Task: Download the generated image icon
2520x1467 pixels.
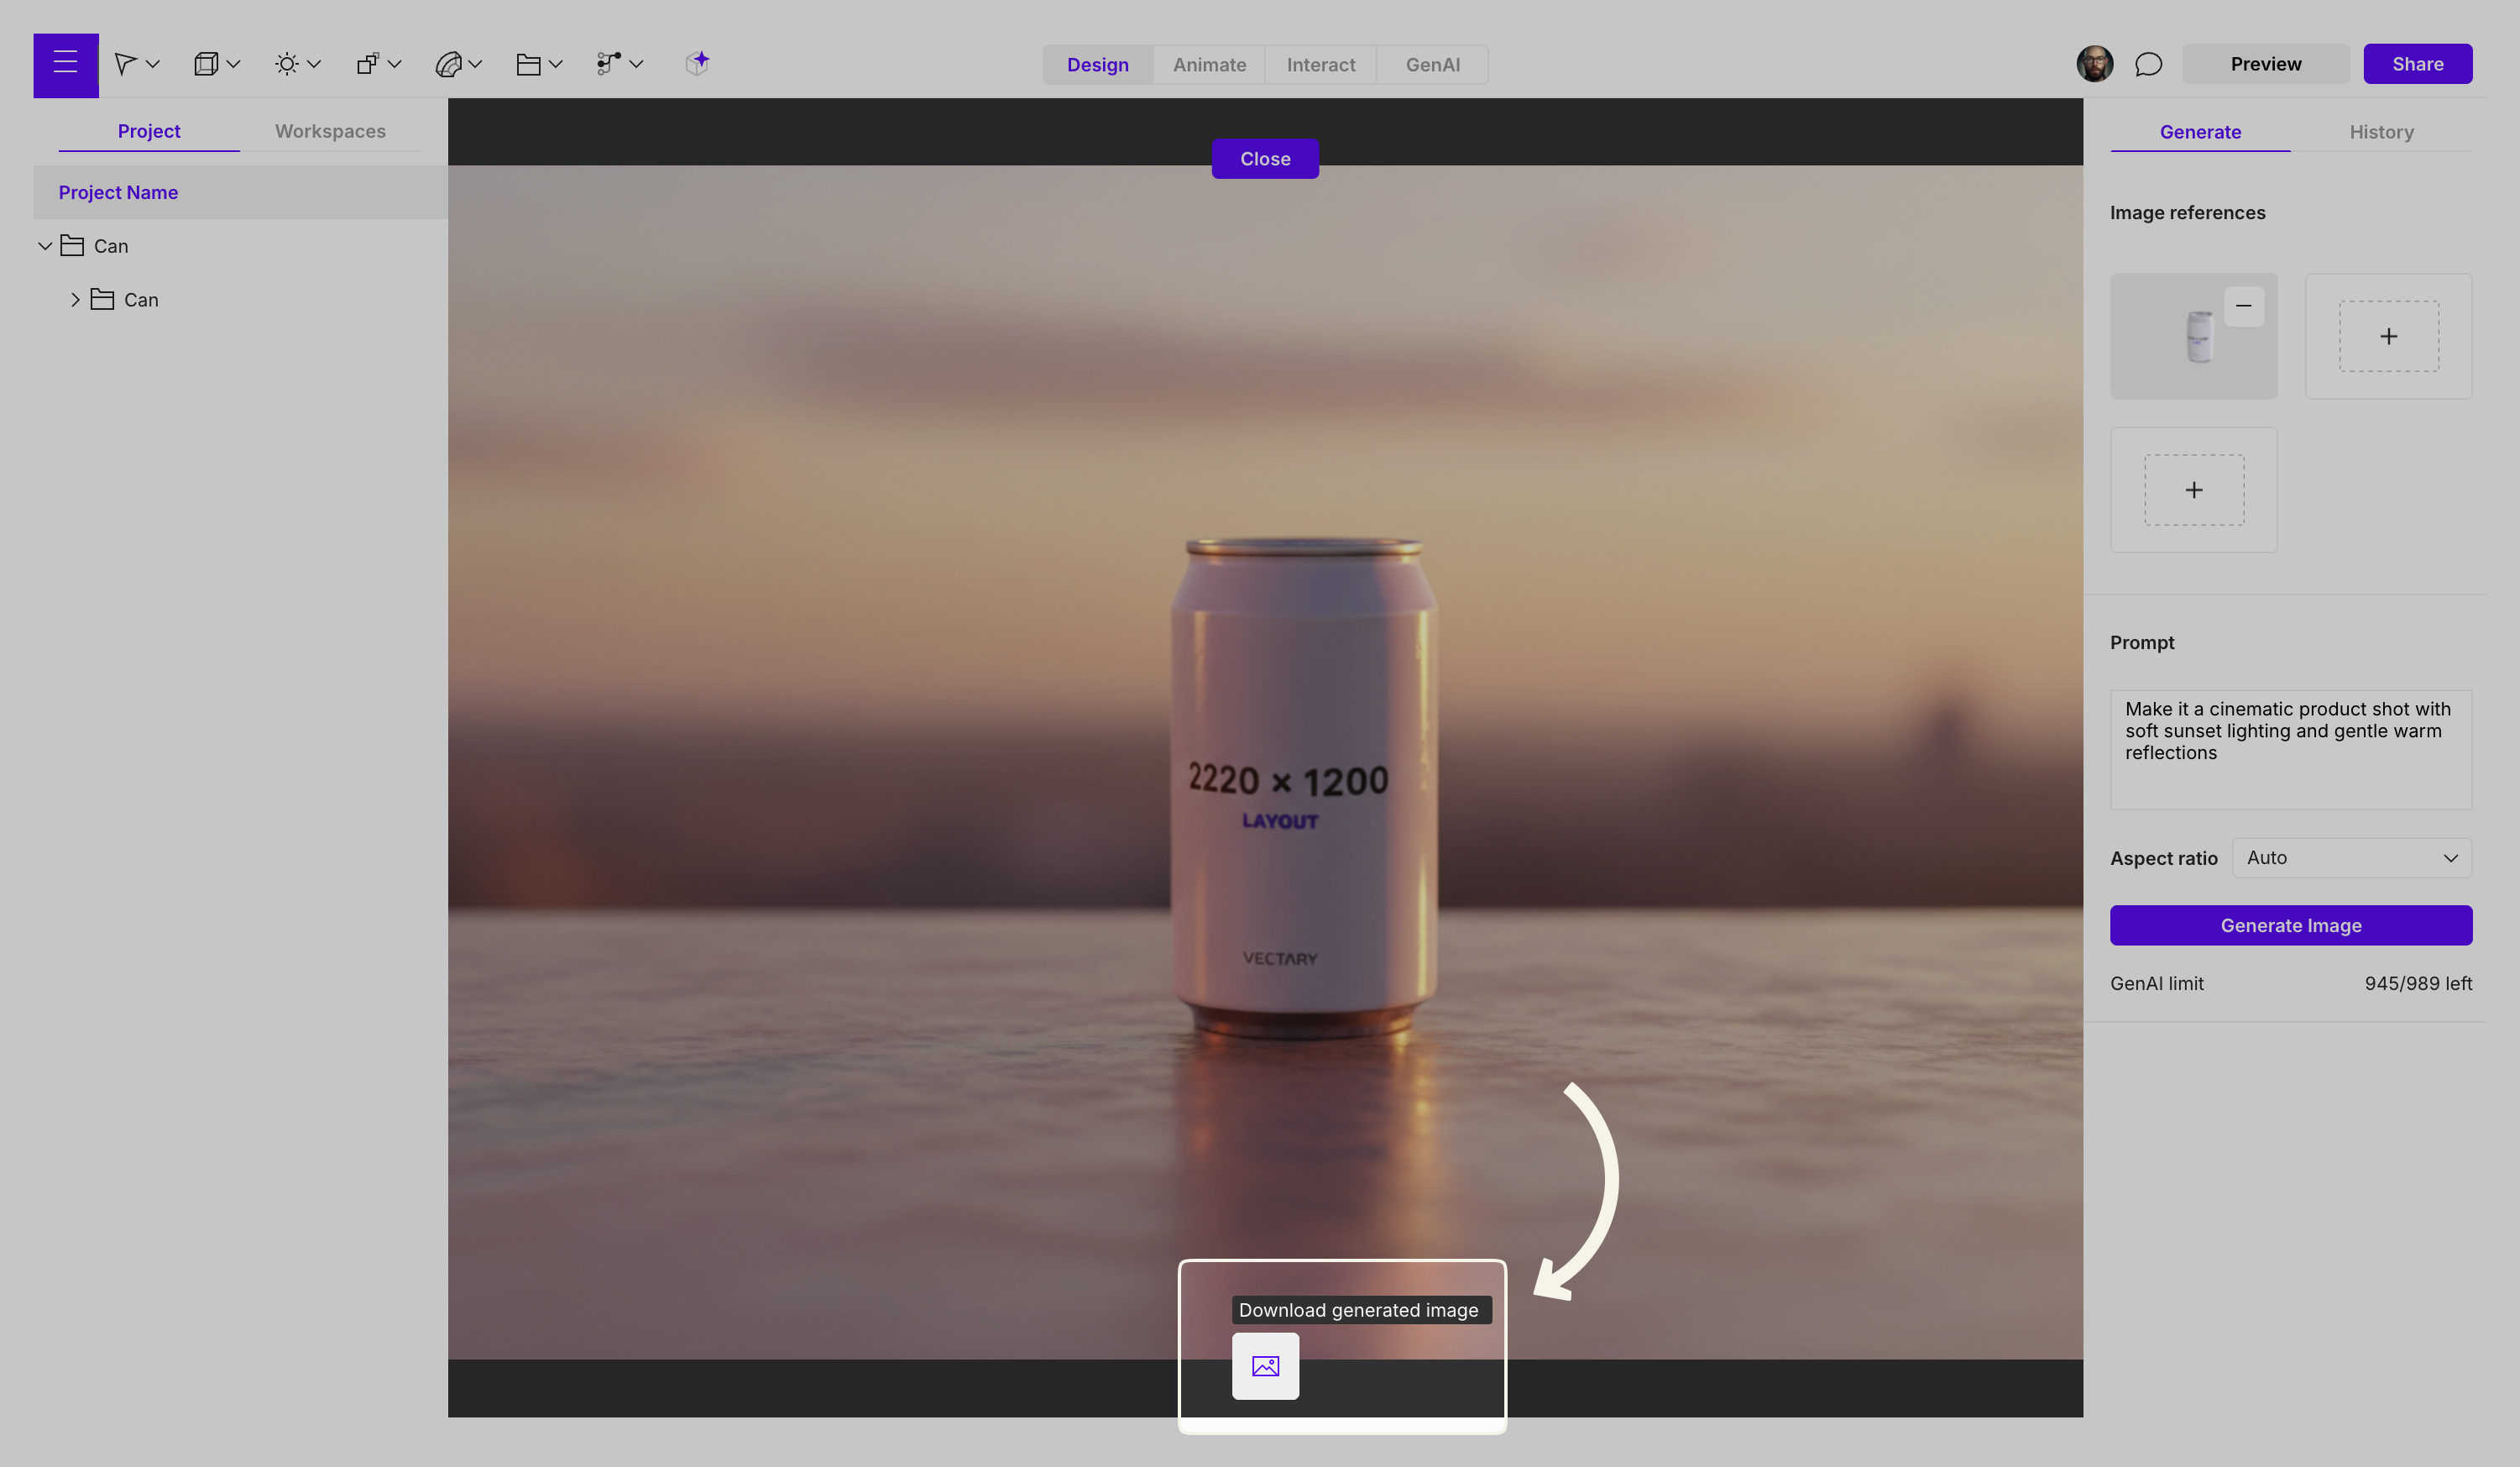Action: (1265, 1365)
